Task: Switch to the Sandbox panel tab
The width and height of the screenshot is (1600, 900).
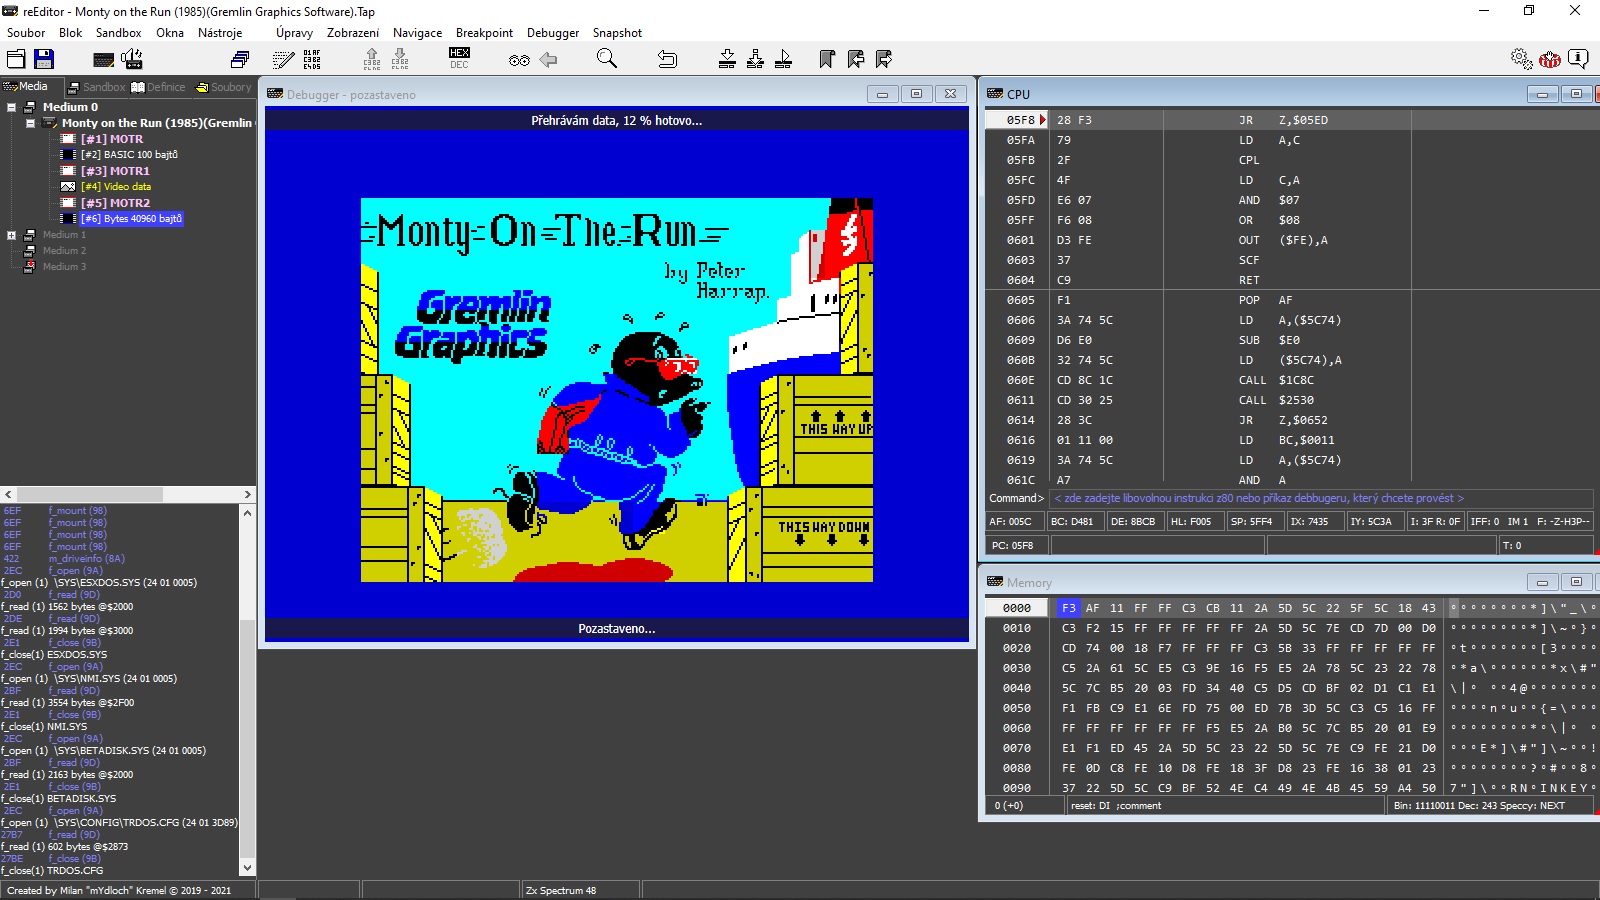Action: 97,87
